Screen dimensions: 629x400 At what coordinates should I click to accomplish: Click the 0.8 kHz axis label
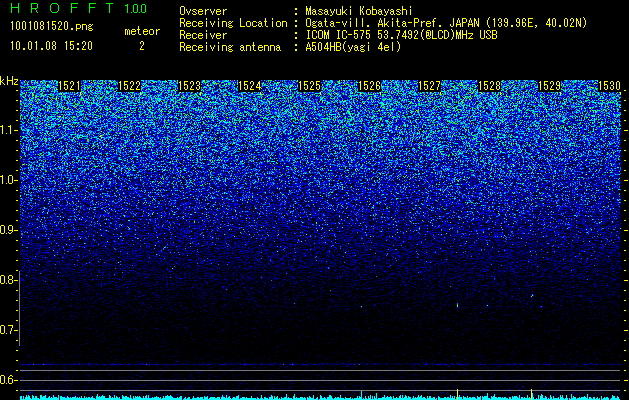pos(8,280)
